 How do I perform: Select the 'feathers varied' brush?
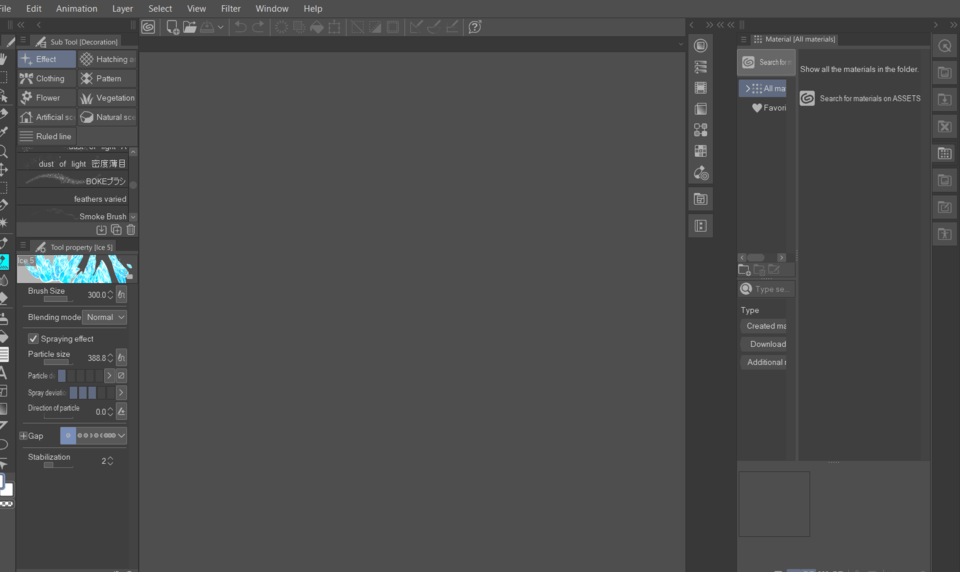[x=73, y=198]
